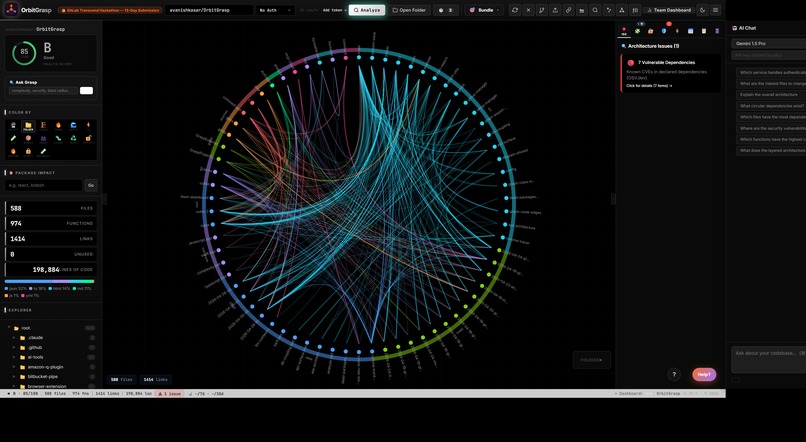The width and height of the screenshot is (806, 442).
Task: Click the 1414 Links stat card
Action: pos(51,238)
